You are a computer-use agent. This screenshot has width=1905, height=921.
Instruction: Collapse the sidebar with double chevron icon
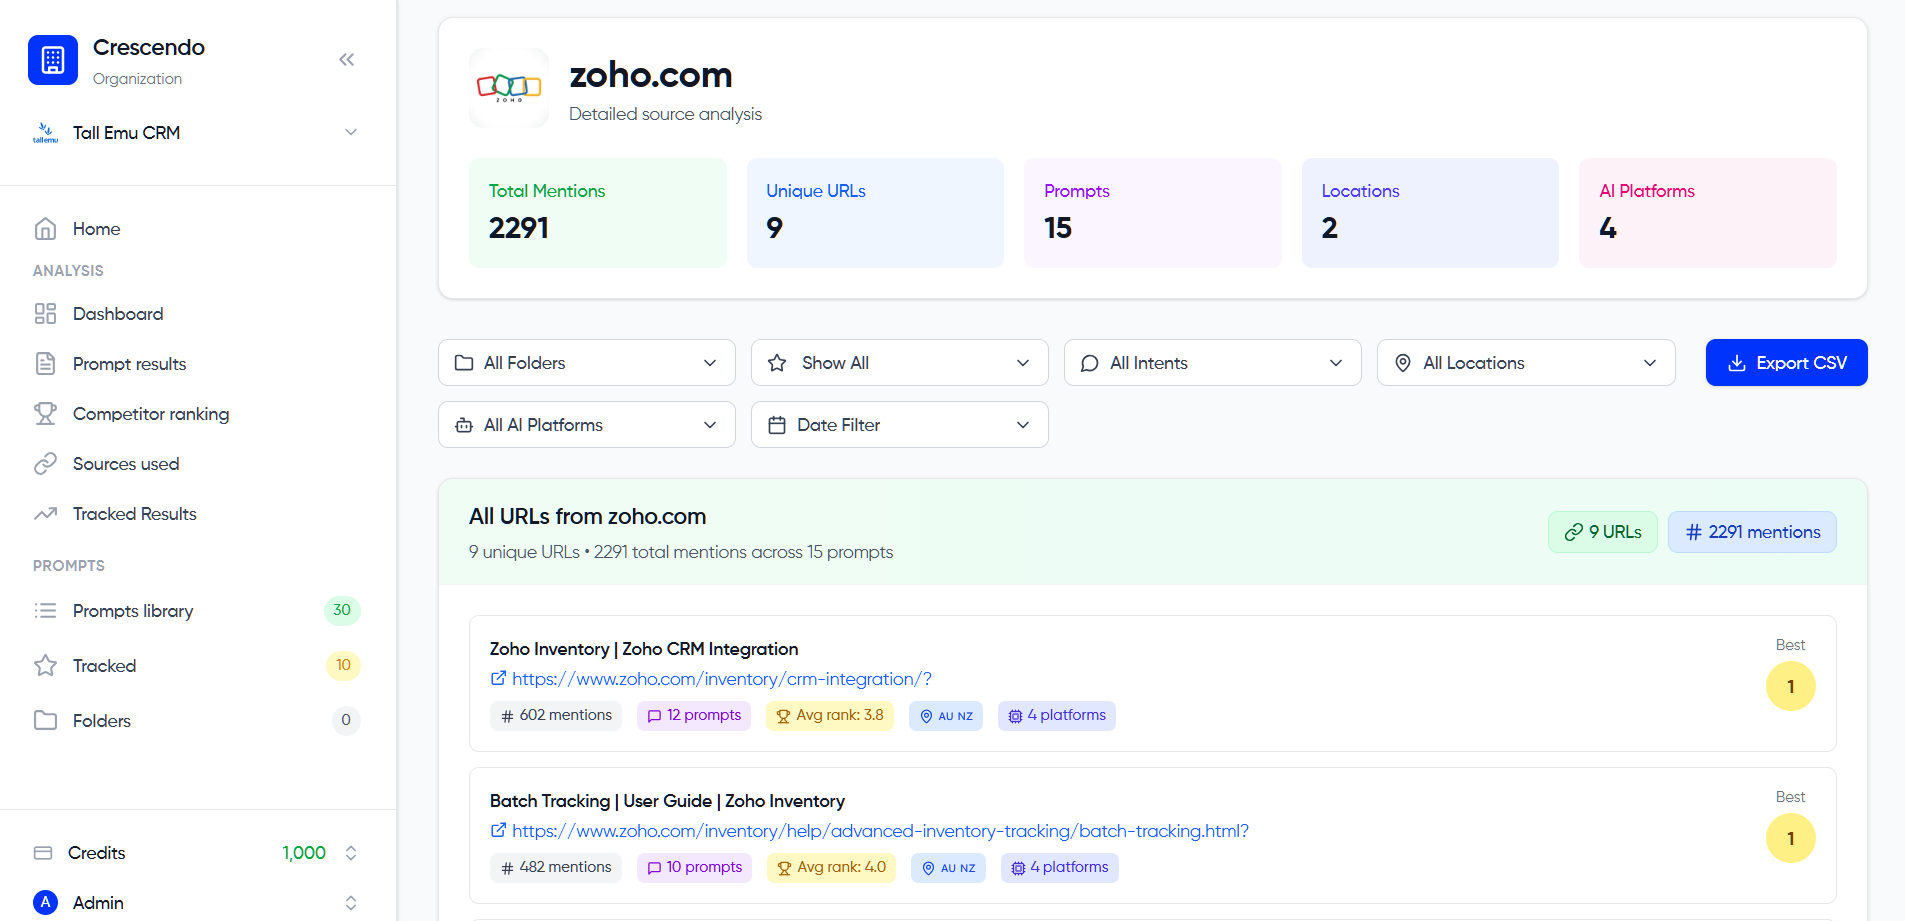pyautogui.click(x=347, y=60)
